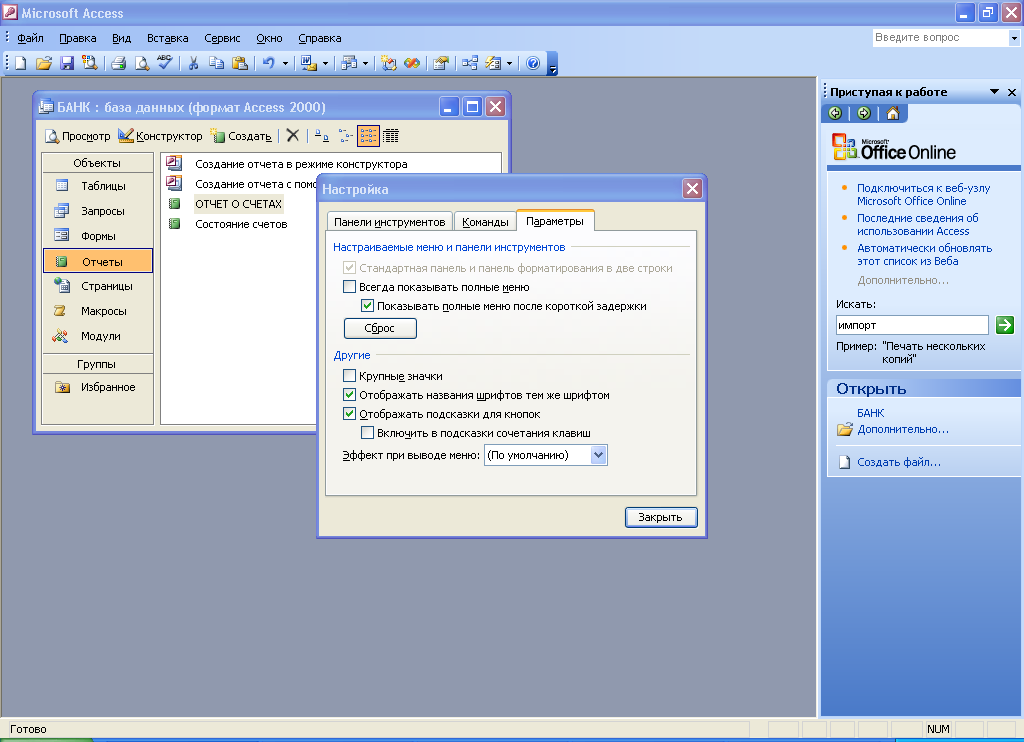Click the Paste clipboard icon
Screen dimensions: 1024x742
pyautogui.click(x=240, y=63)
